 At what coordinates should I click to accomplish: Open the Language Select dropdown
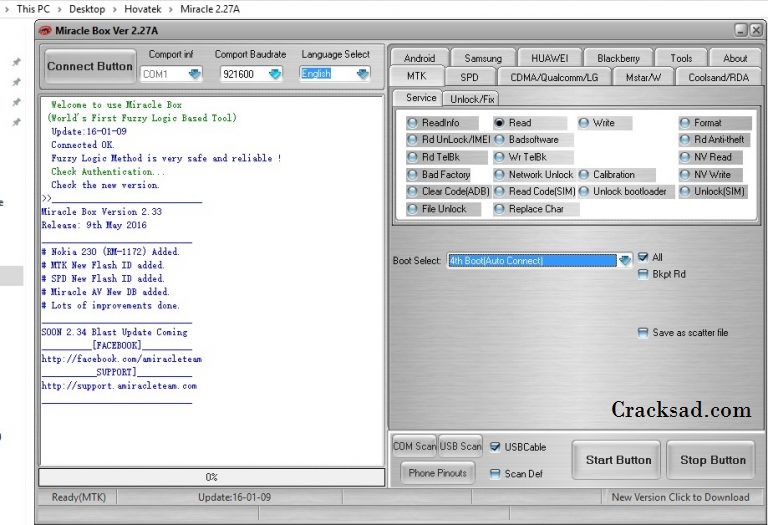(362, 74)
